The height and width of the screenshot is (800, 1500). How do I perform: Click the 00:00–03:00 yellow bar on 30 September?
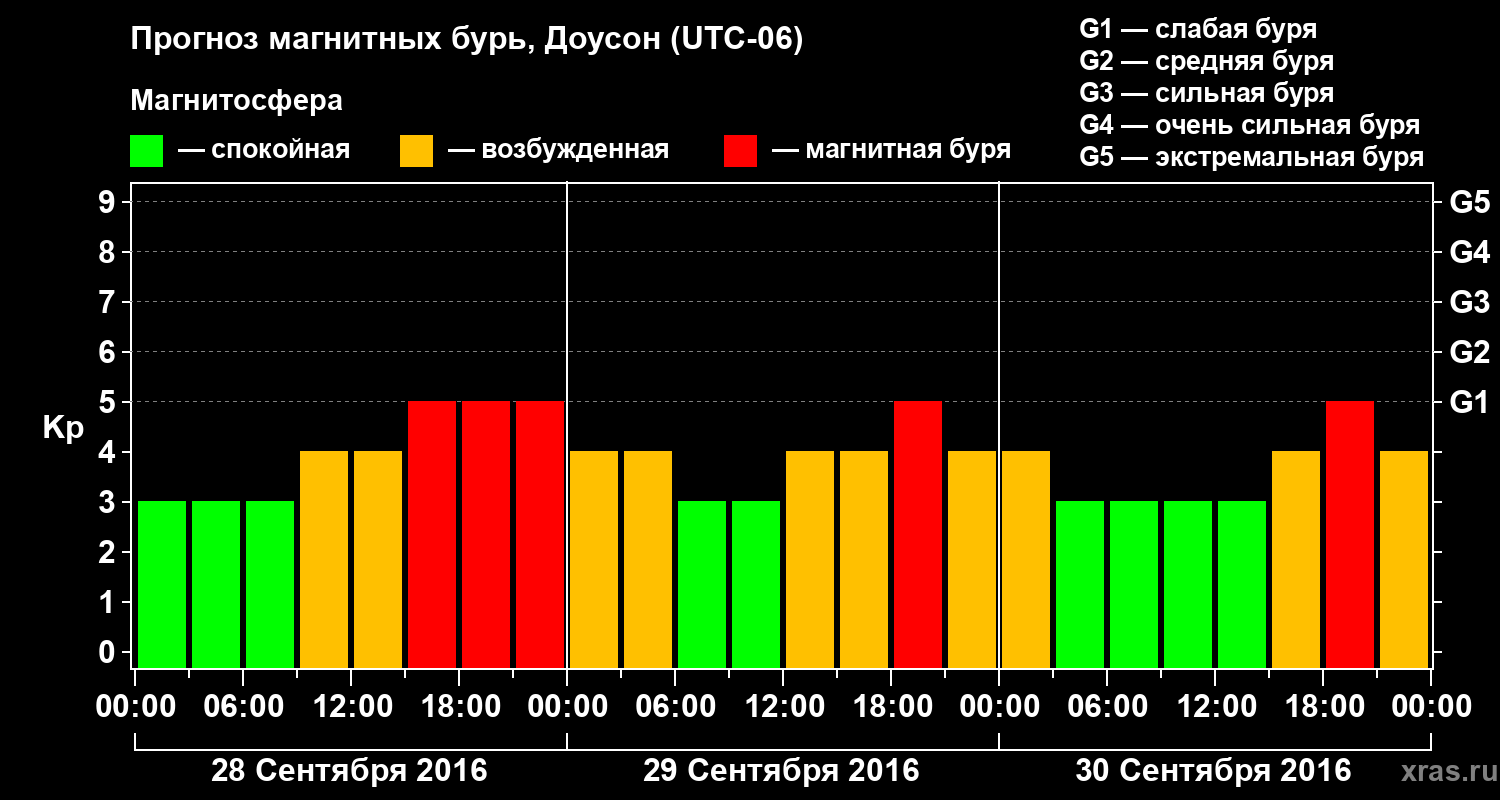tap(1026, 559)
